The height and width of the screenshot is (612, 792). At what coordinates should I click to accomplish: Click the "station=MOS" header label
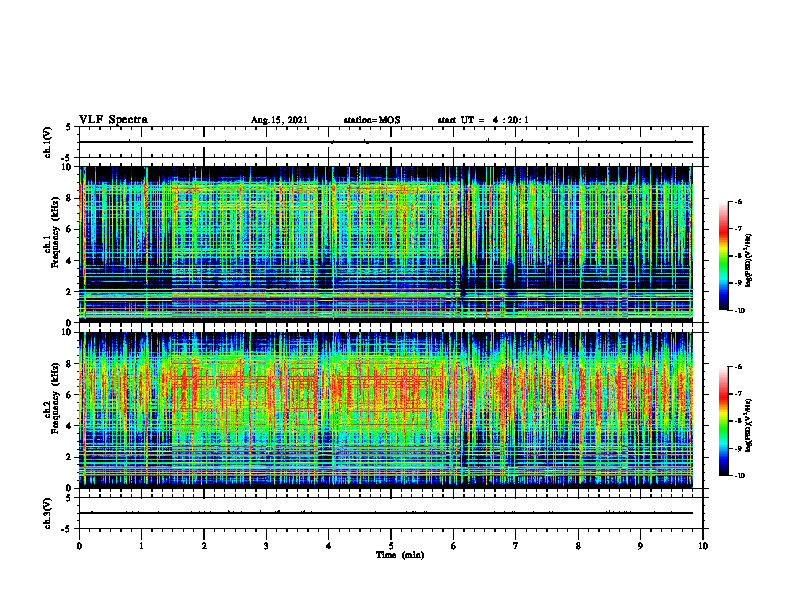point(372,120)
